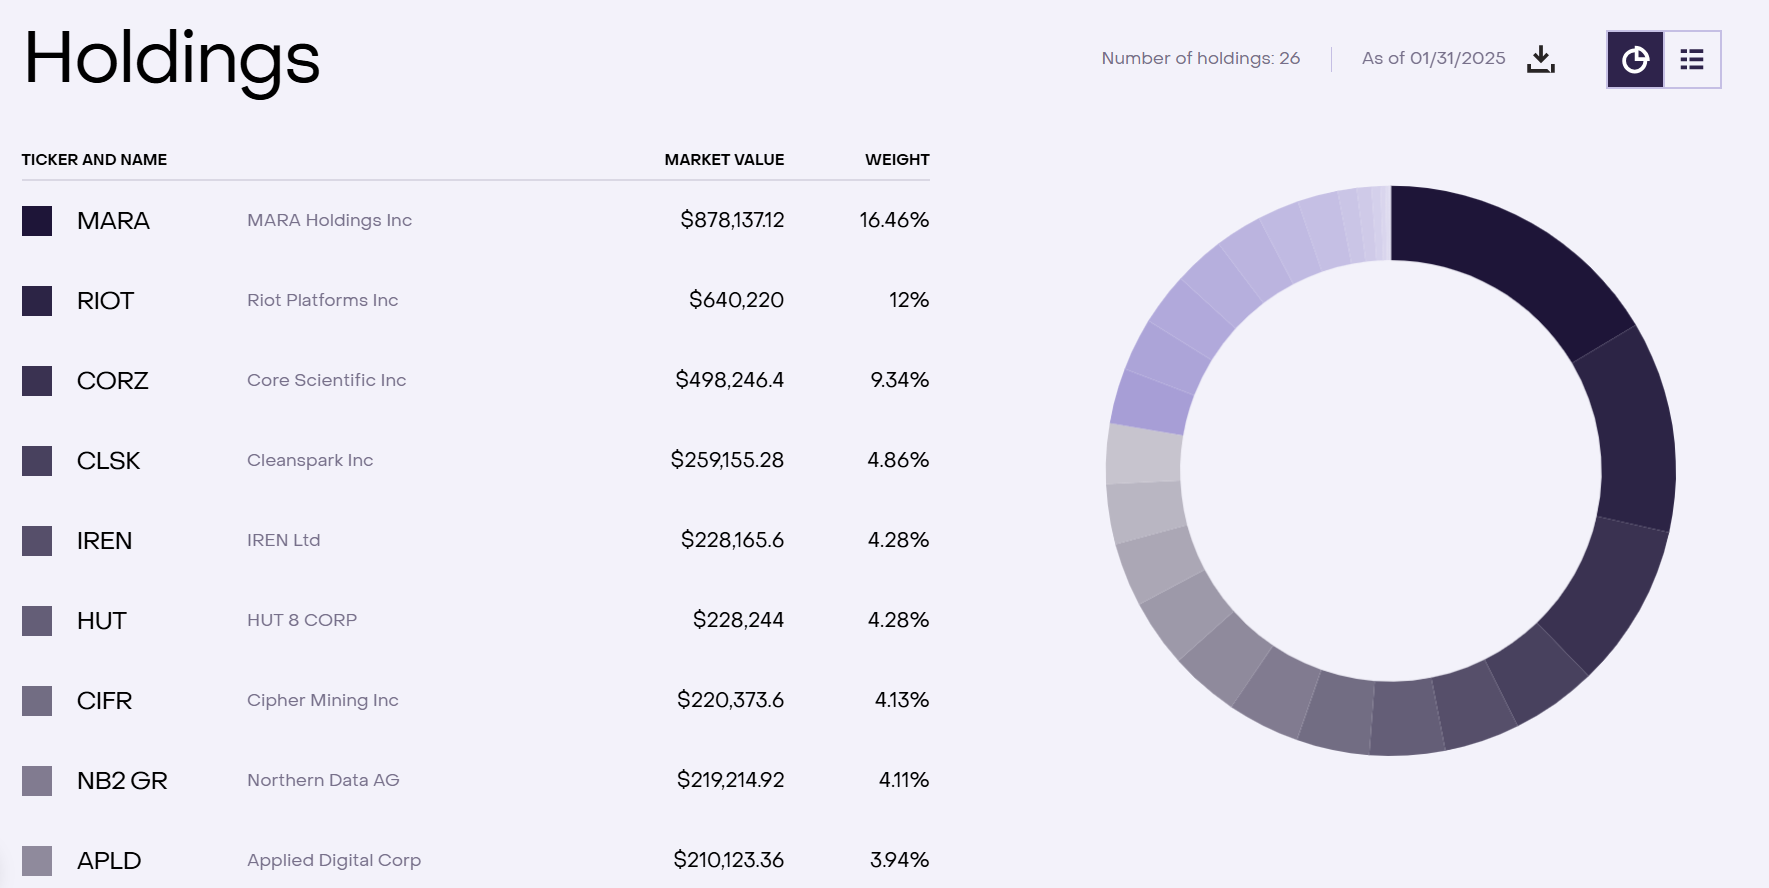The image size is (1769, 888).
Task: Click the CIFR color swatch
Action: coord(37,701)
